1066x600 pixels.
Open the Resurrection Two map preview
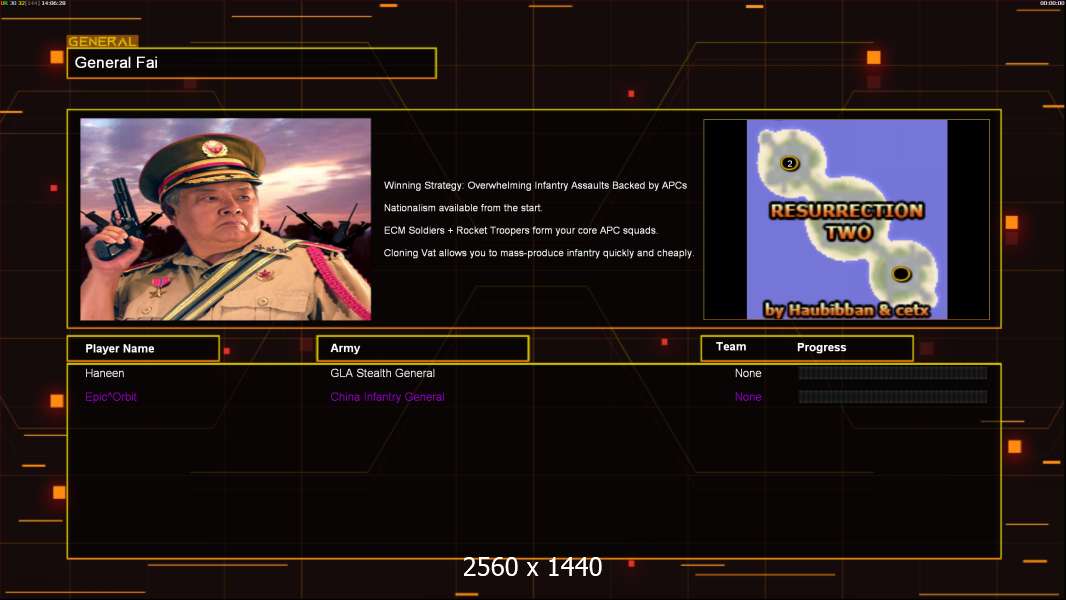[846, 219]
